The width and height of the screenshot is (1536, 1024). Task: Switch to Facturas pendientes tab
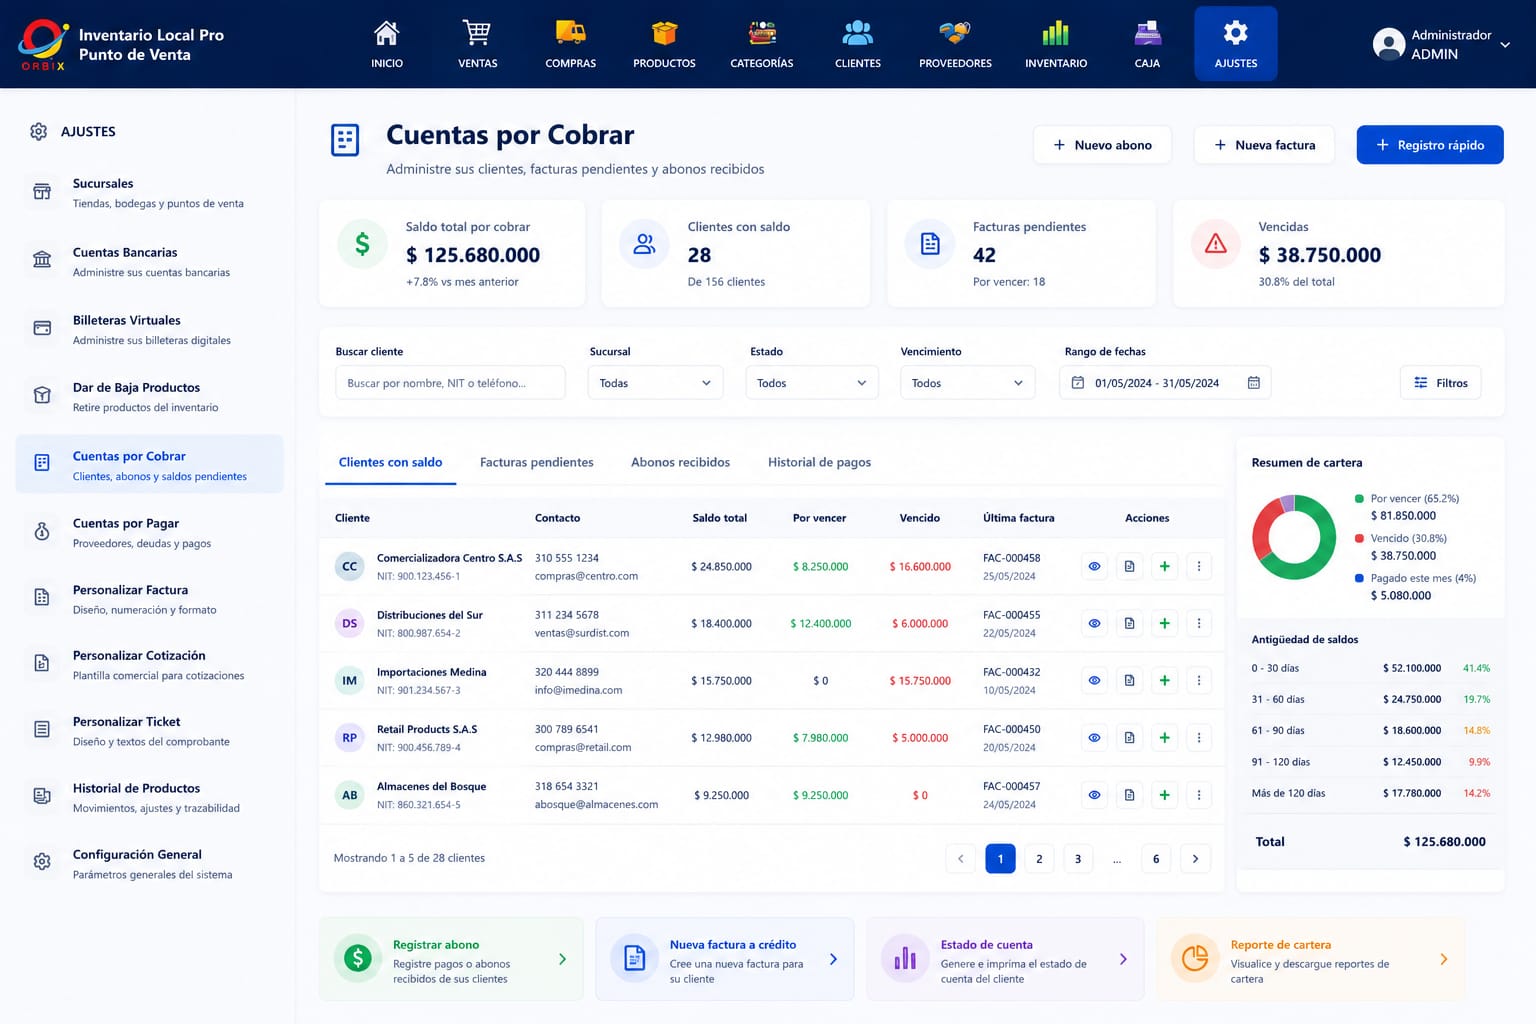coord(536,462)
